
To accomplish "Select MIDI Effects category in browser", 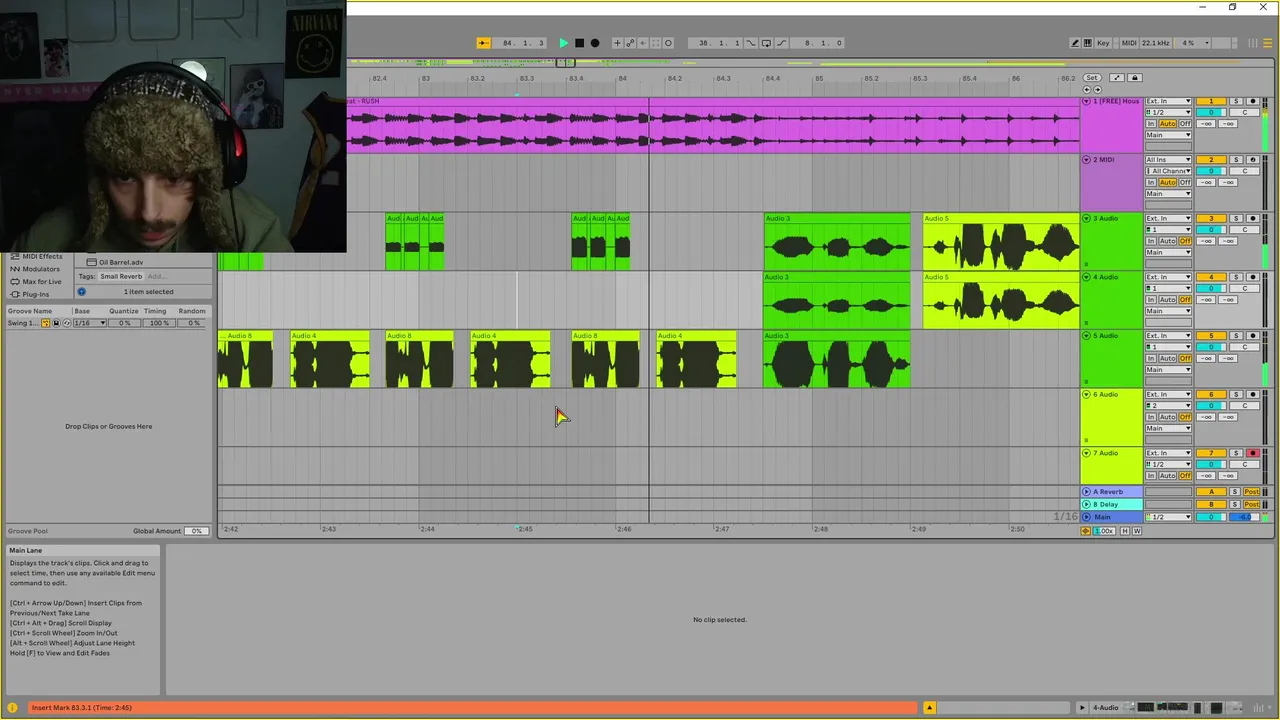I will click(42, 257).
